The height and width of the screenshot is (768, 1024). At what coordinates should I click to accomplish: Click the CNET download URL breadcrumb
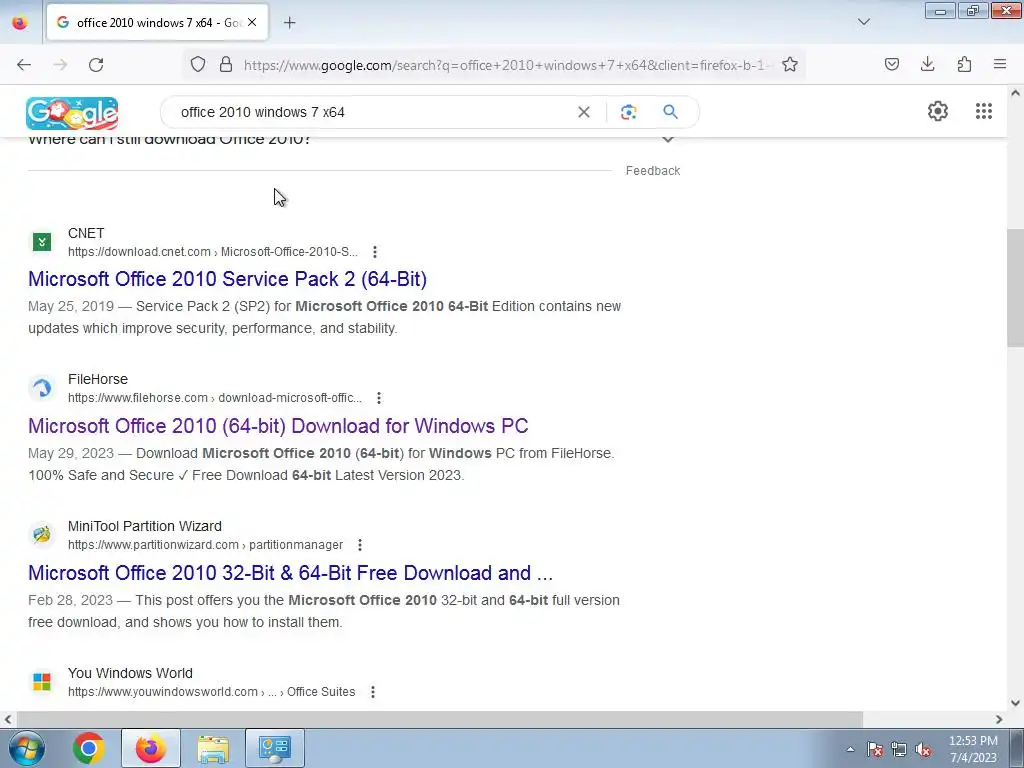tap(213, 252)
